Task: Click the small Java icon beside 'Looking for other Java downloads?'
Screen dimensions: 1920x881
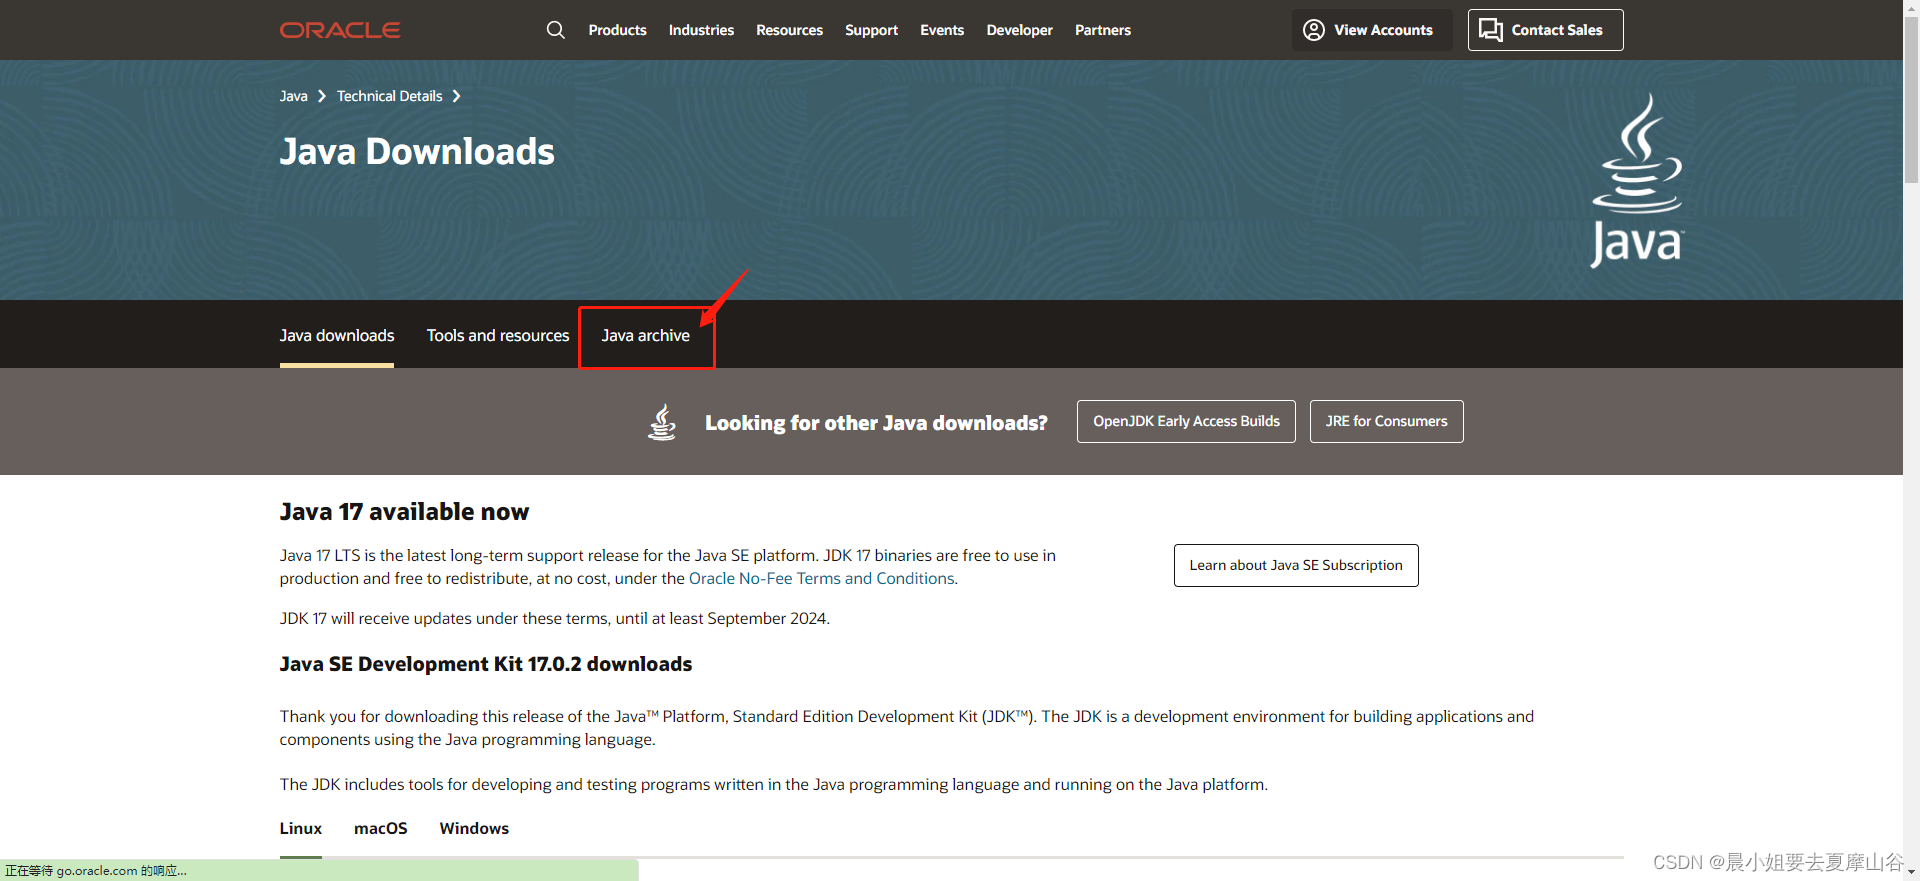Action: (662, 422)
